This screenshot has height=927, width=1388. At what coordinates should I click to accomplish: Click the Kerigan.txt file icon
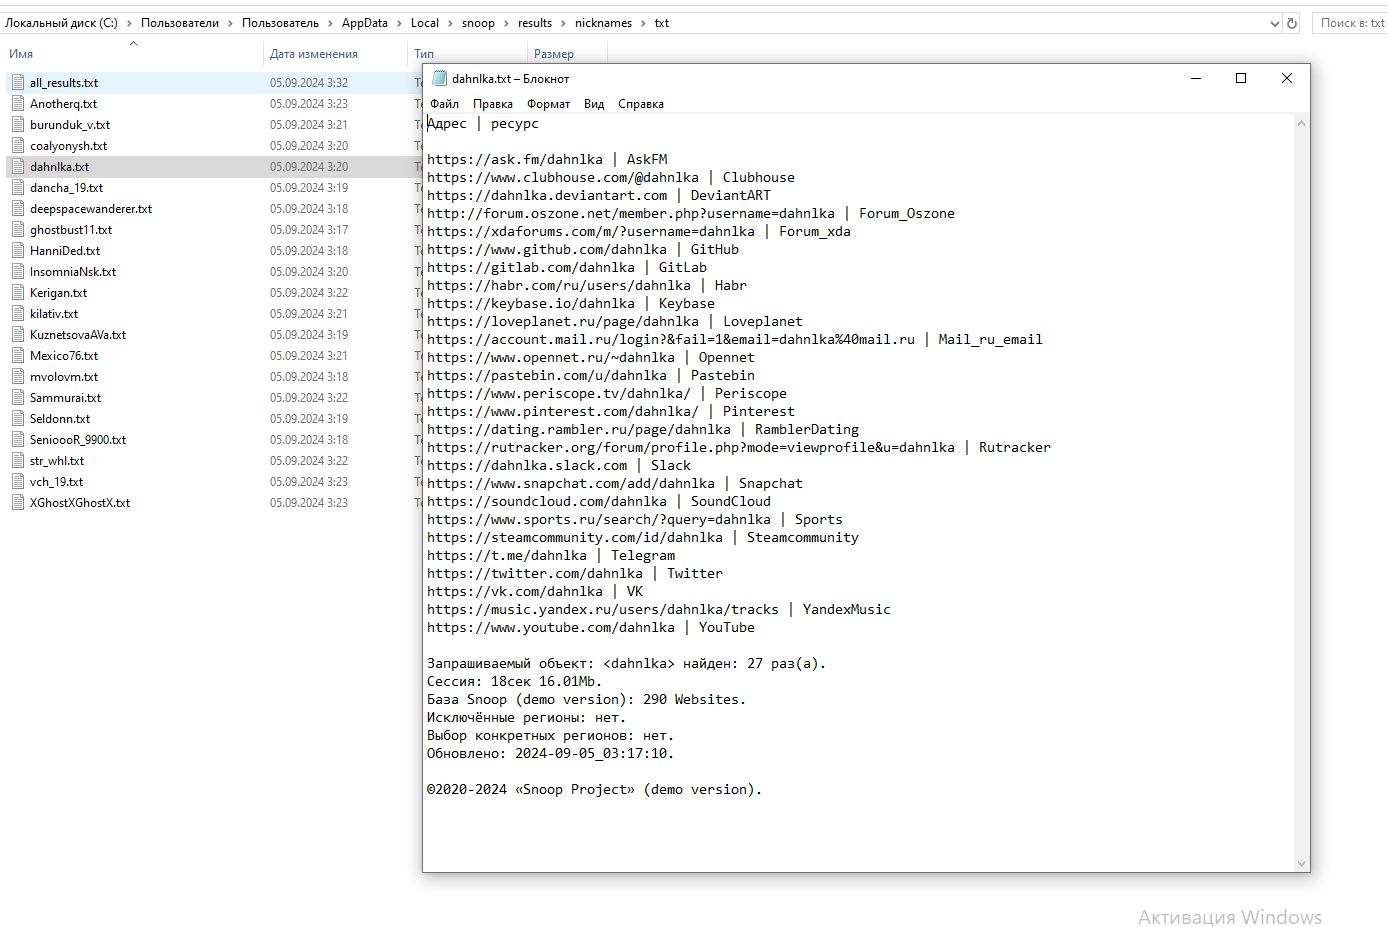coord(18,292)
